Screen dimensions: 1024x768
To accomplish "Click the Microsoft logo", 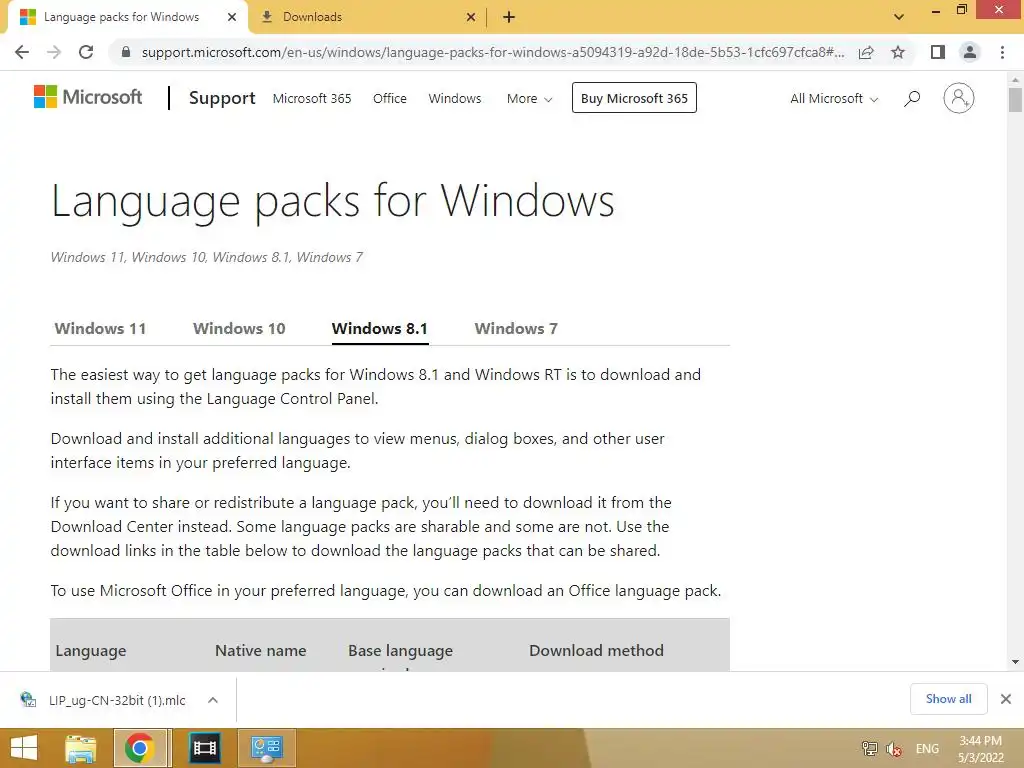I will point(88,97).
